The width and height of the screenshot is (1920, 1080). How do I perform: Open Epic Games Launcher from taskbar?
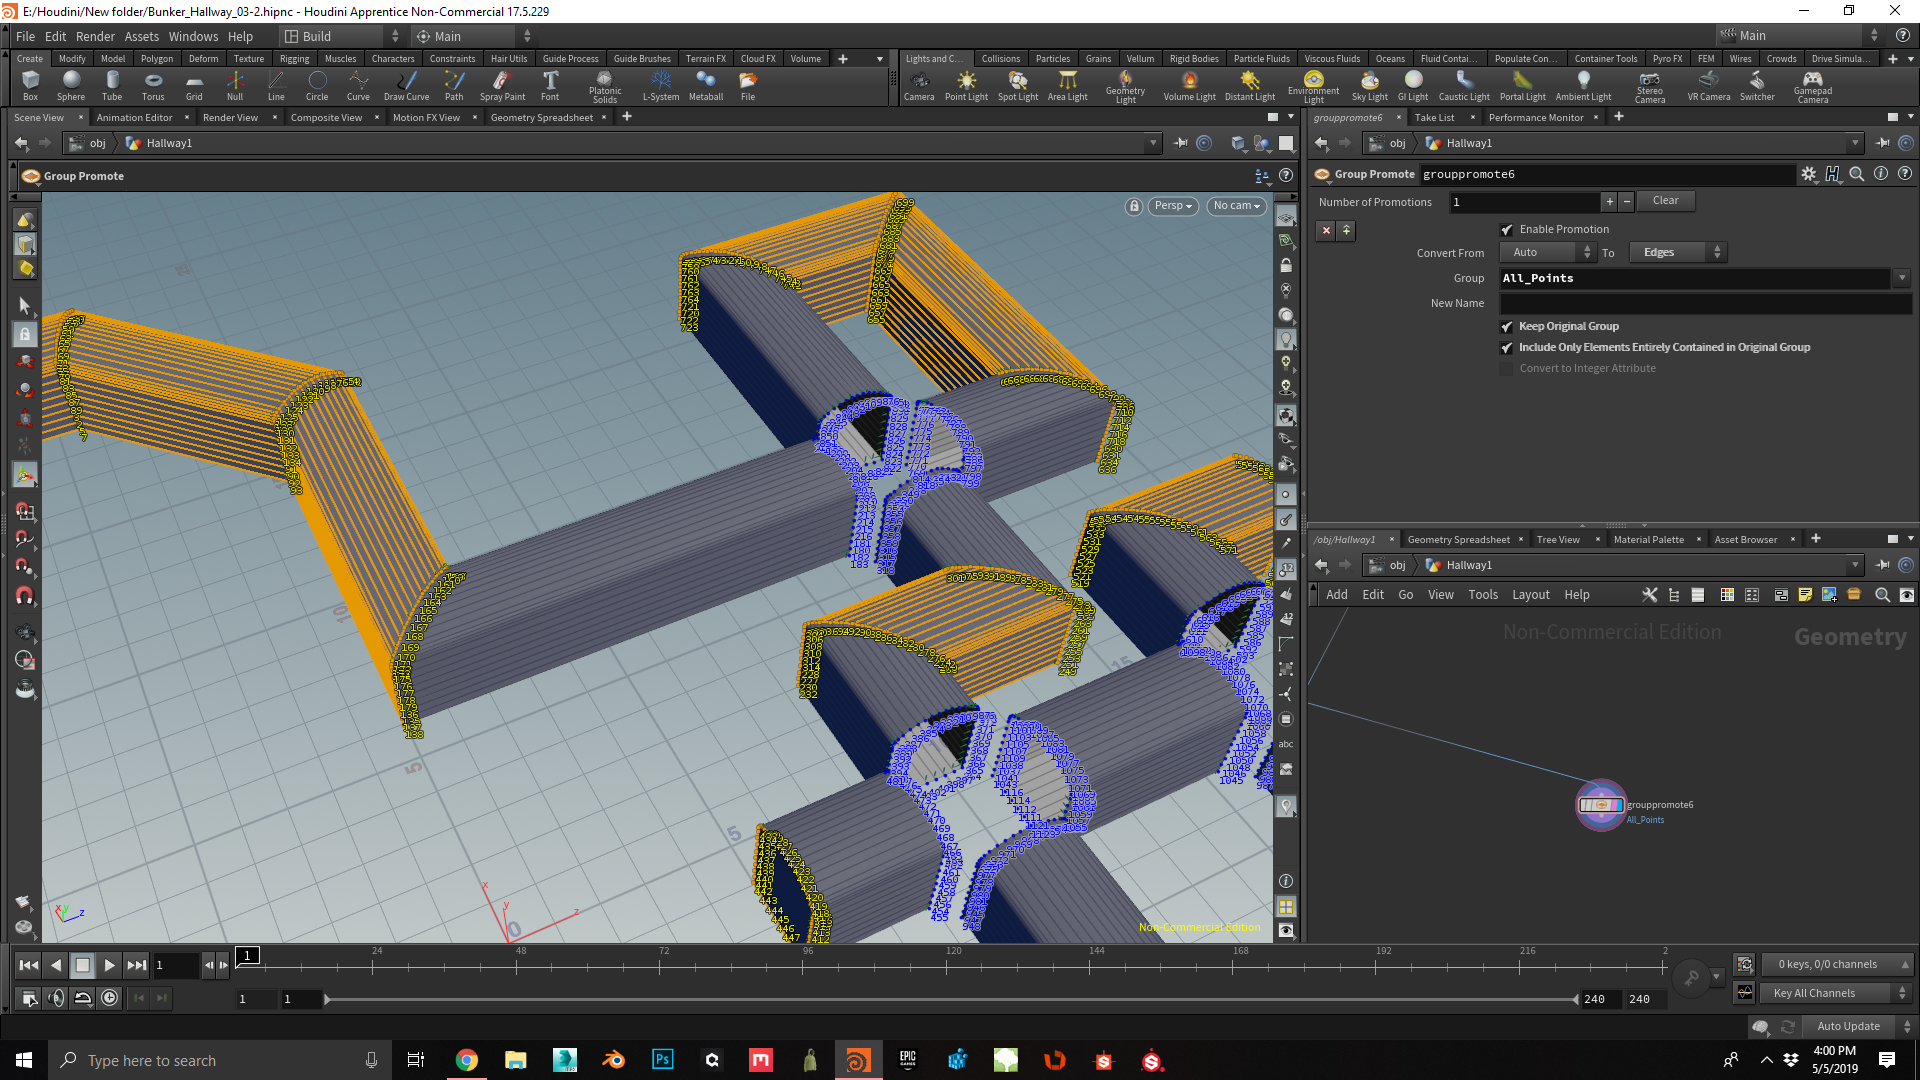pyautogui.click(x=908, y=1060)
